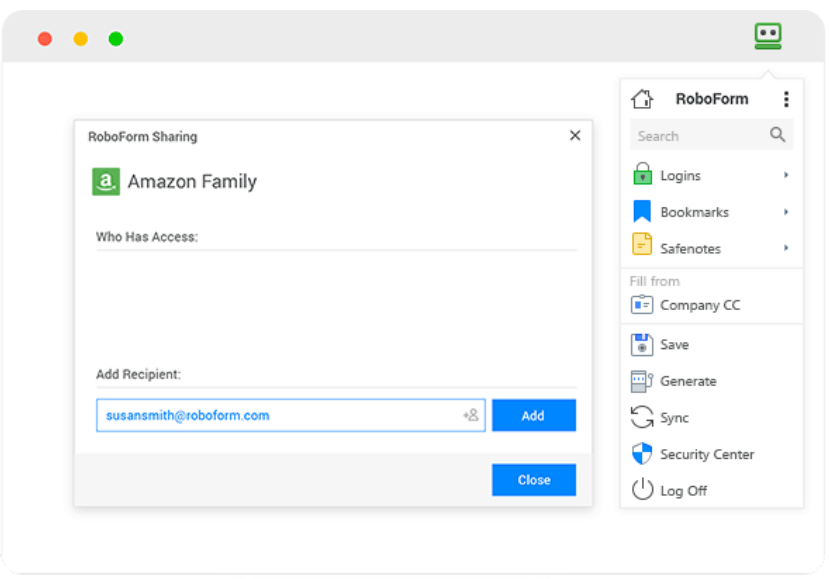
Task: Expand the Safenotes submenu arrow
Action: click(786, 248)
